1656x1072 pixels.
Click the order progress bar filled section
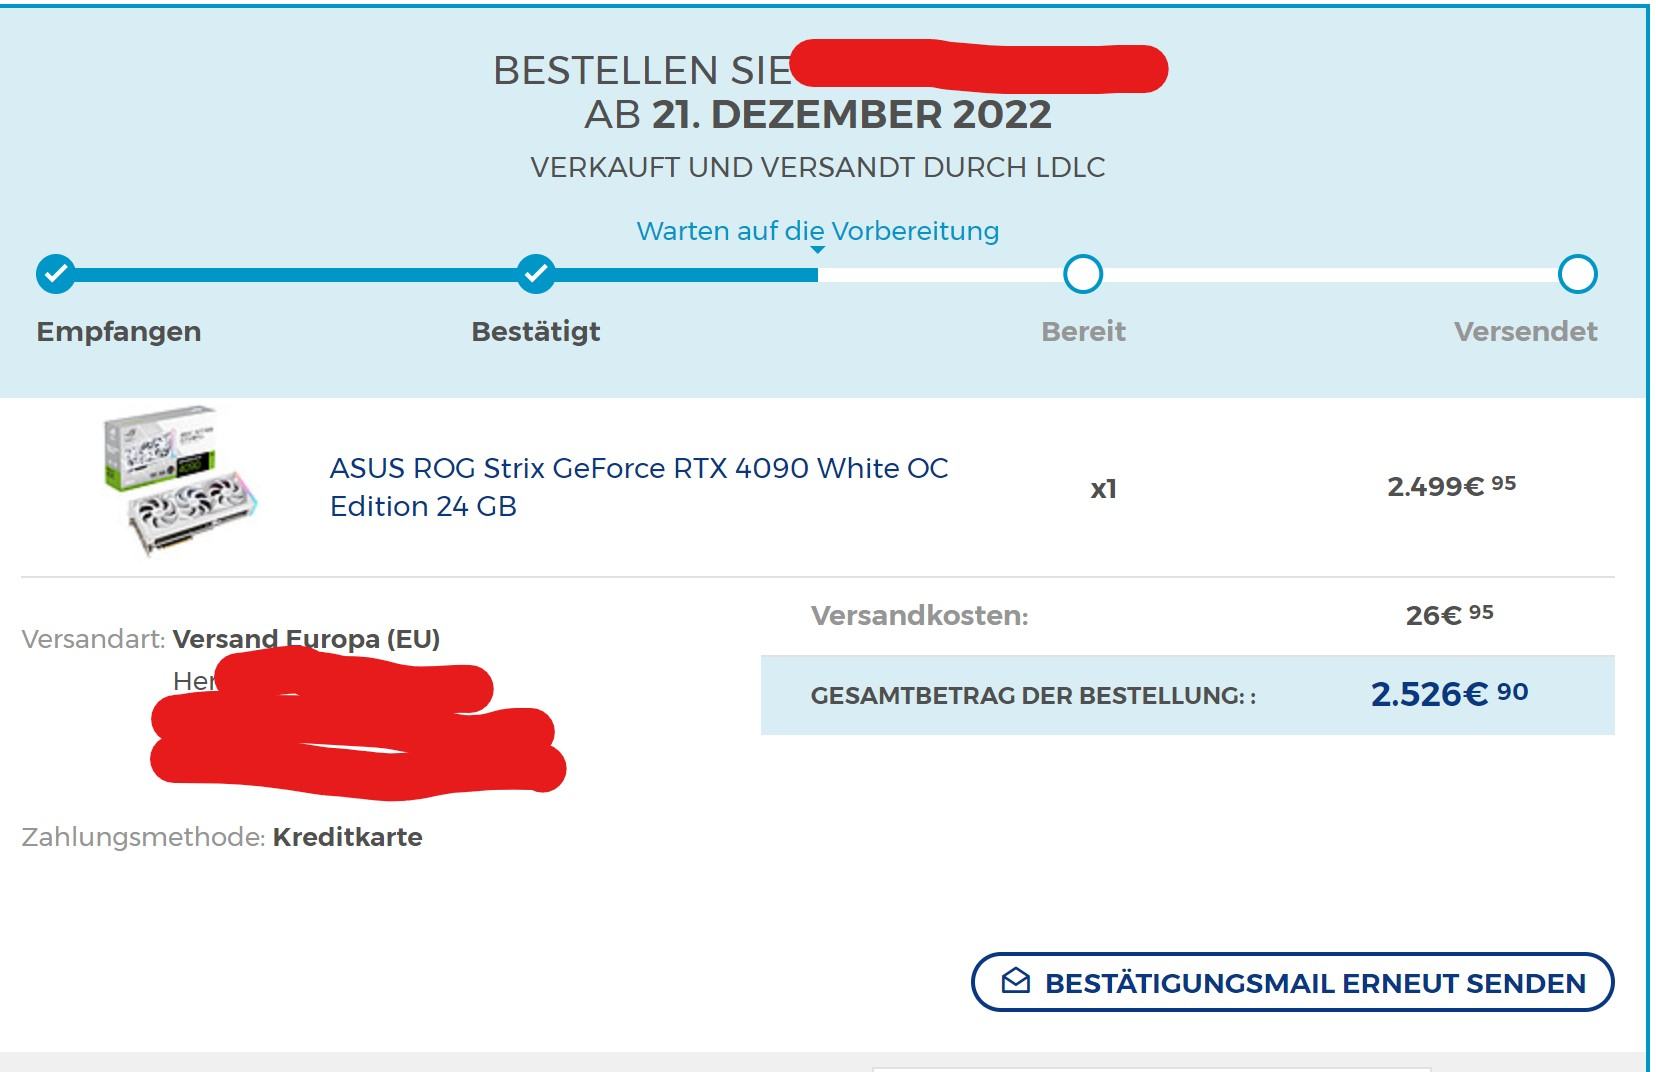(437, 274)
